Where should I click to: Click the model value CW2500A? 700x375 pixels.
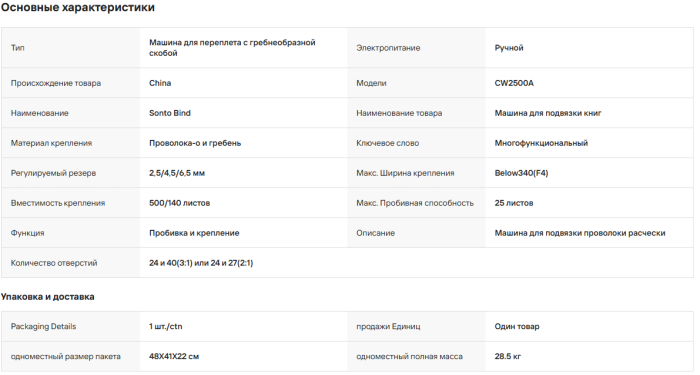514,83
